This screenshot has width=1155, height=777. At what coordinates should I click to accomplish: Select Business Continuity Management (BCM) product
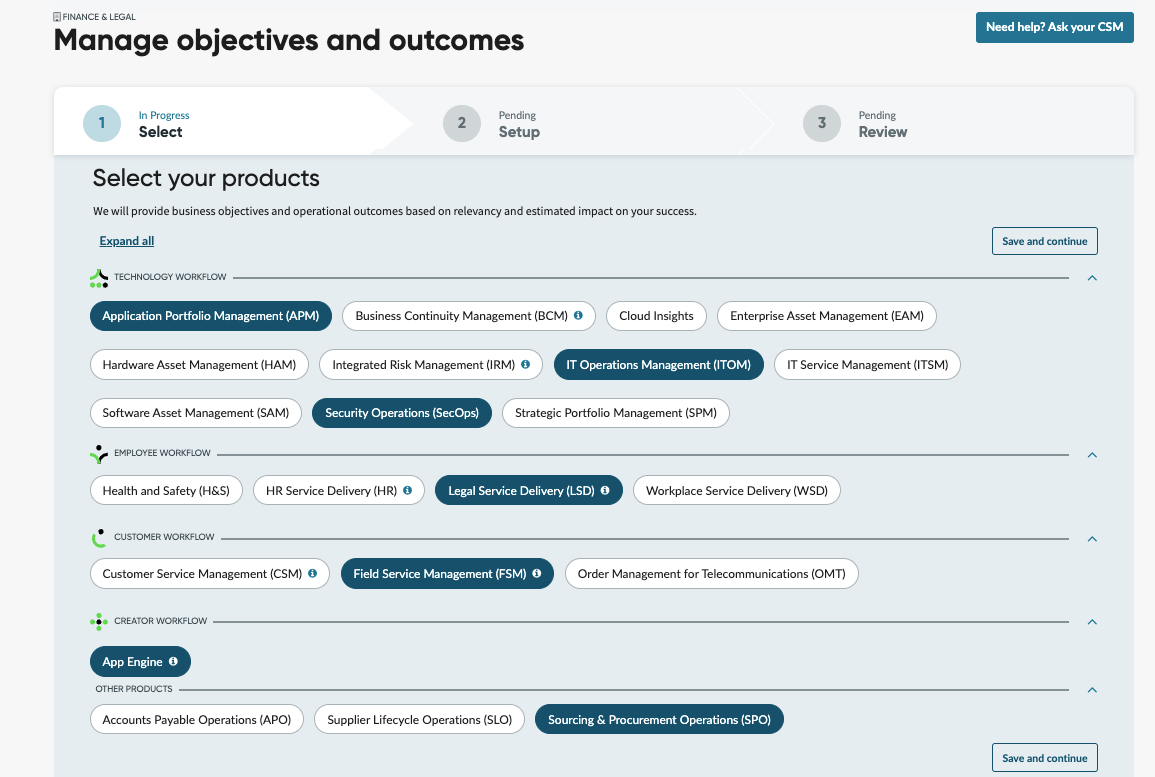(468, 316)
